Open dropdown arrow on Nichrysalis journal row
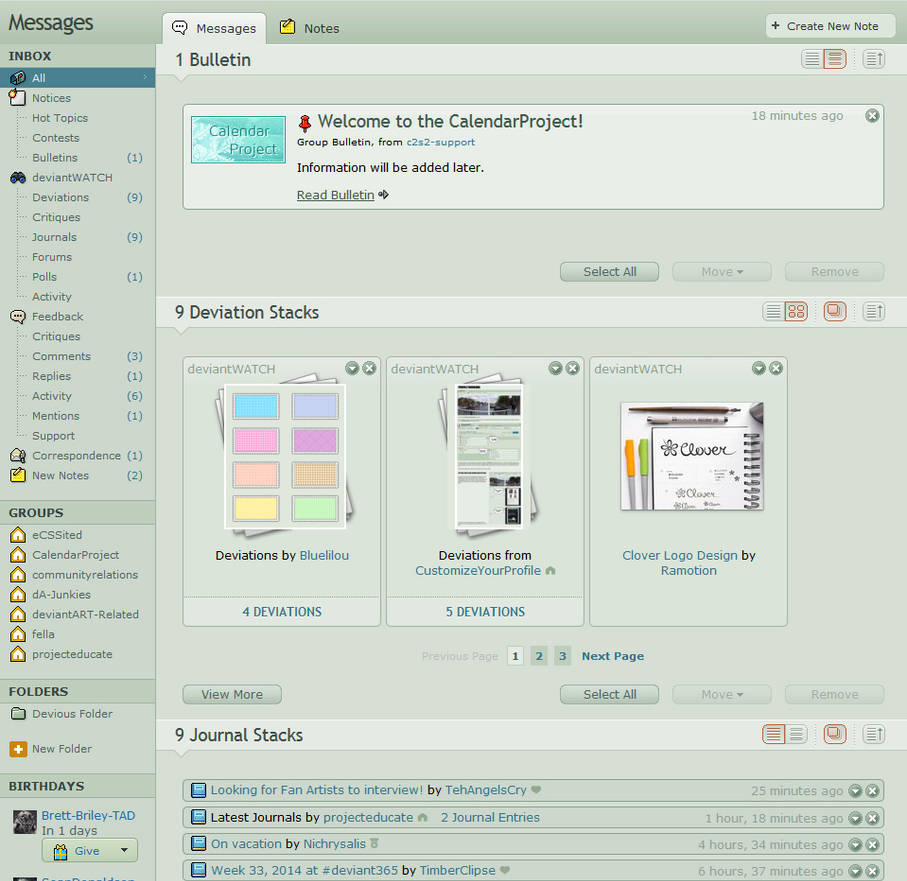907x881 pixels. [855, 845]
